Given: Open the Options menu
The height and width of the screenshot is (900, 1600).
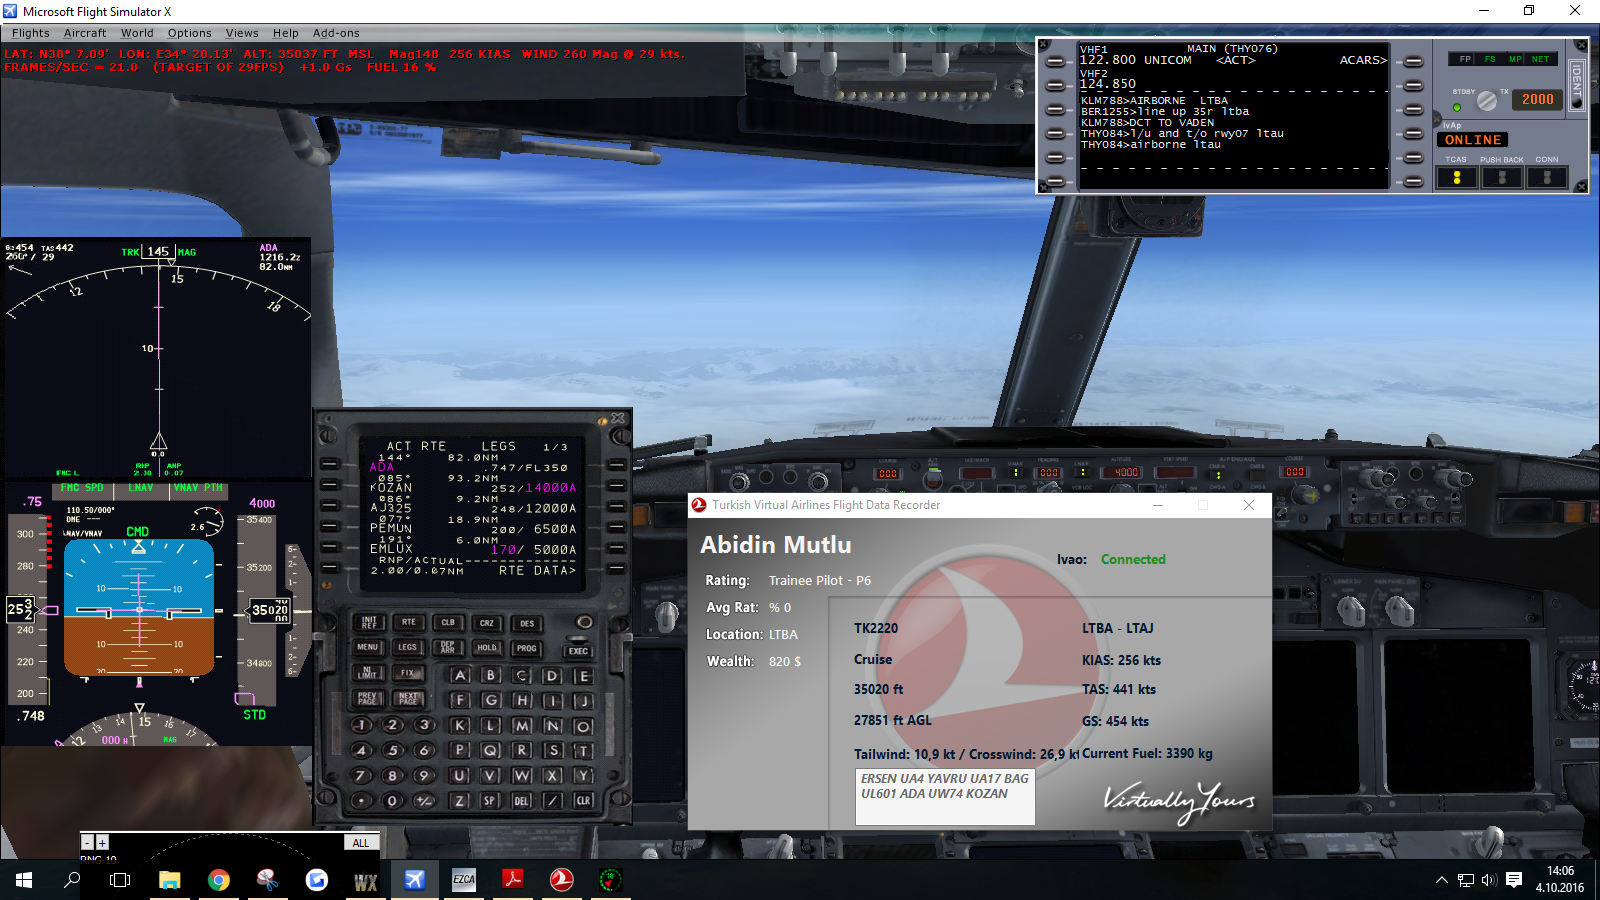Looking at the screenshot, I should (189, 33).
